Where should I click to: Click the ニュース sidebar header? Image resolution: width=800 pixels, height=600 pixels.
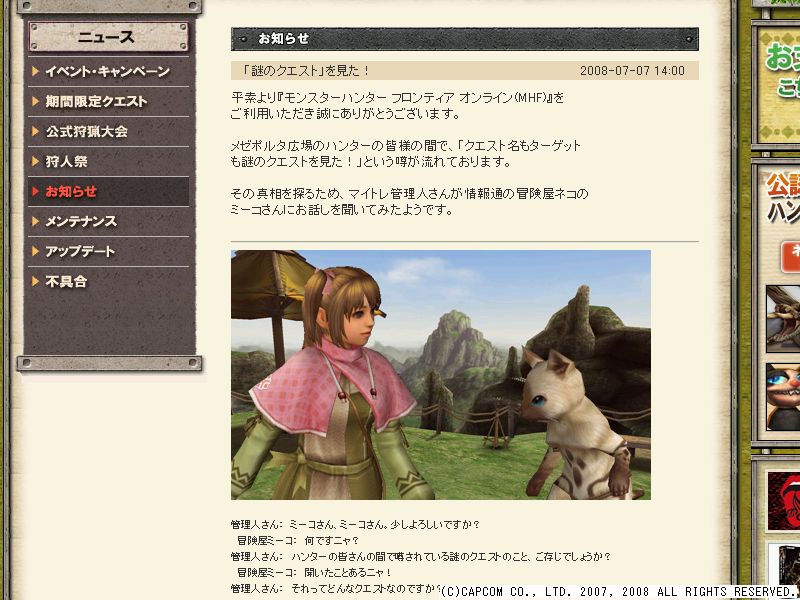coord(108,37)
